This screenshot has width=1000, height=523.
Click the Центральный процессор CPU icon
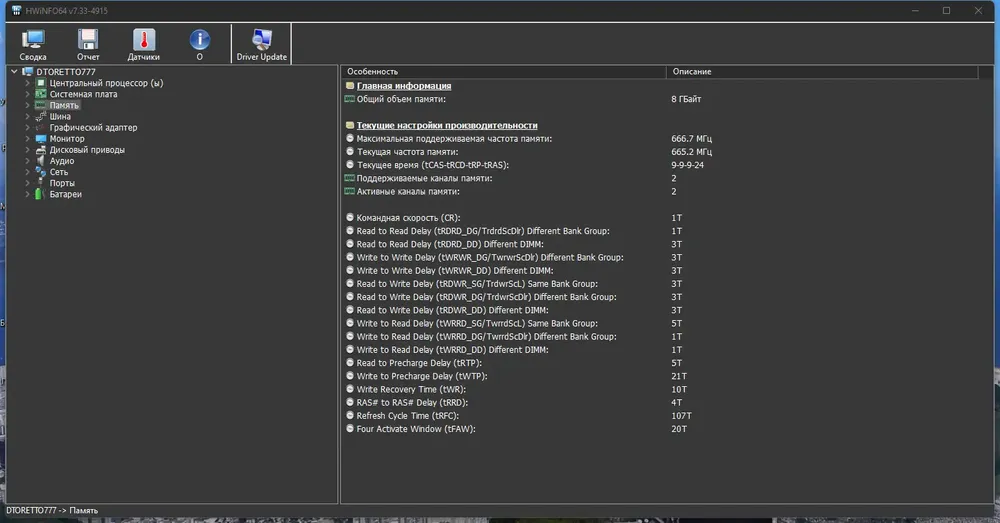pyautogui.click(x=41, y=83)
